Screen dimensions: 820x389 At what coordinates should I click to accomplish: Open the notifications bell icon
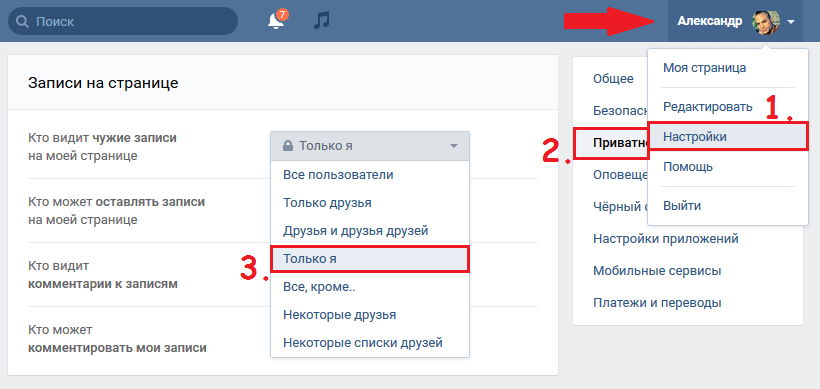[x=276, y=21]
